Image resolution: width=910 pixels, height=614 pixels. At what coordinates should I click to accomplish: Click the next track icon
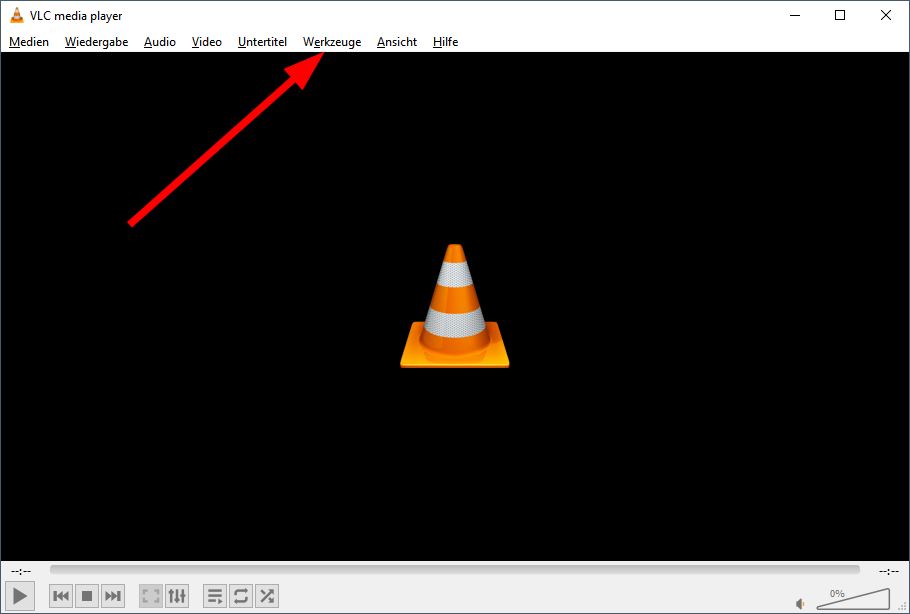tap(112, 595)
